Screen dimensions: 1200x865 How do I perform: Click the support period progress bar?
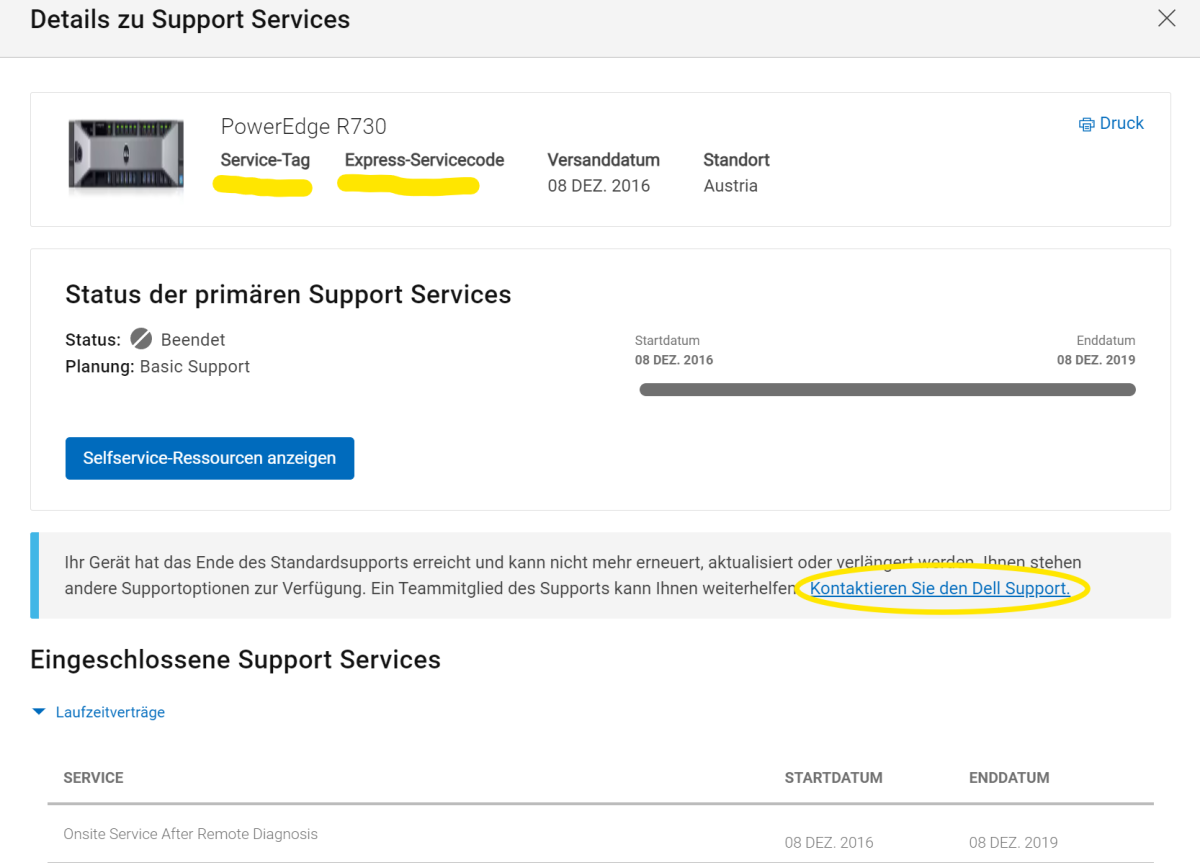[887, 390]
